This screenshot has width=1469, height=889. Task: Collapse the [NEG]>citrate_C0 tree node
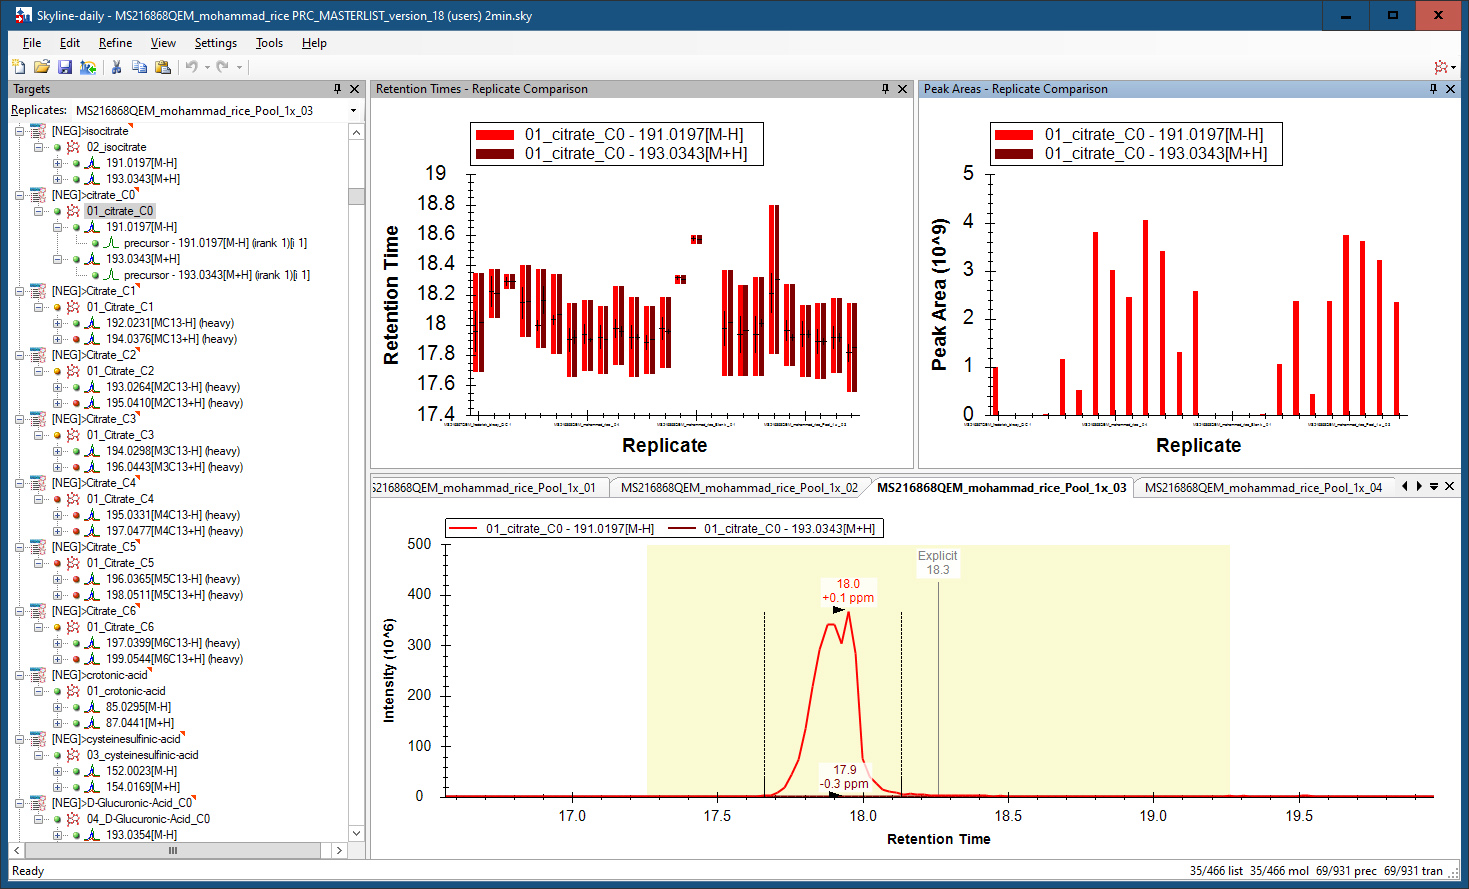pos(19,195)
